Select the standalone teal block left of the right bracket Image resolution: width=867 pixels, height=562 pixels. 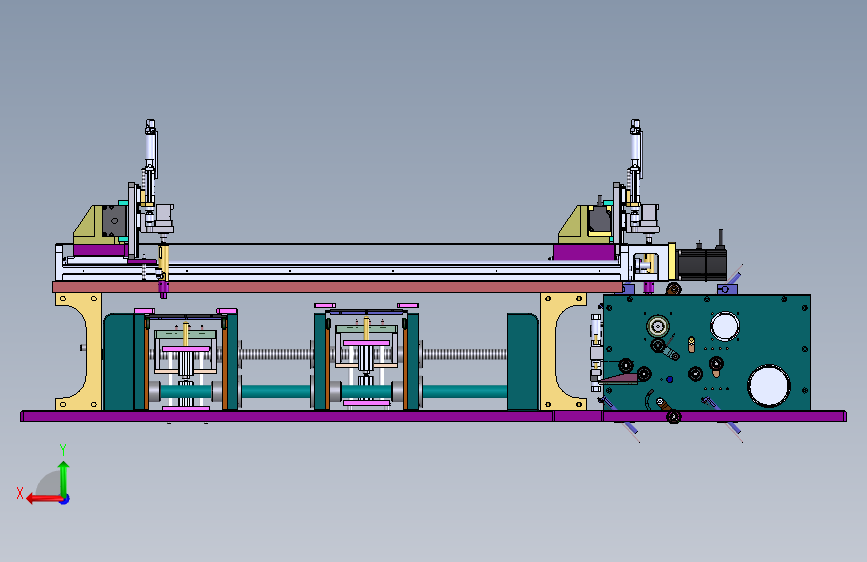pos(523,362)
